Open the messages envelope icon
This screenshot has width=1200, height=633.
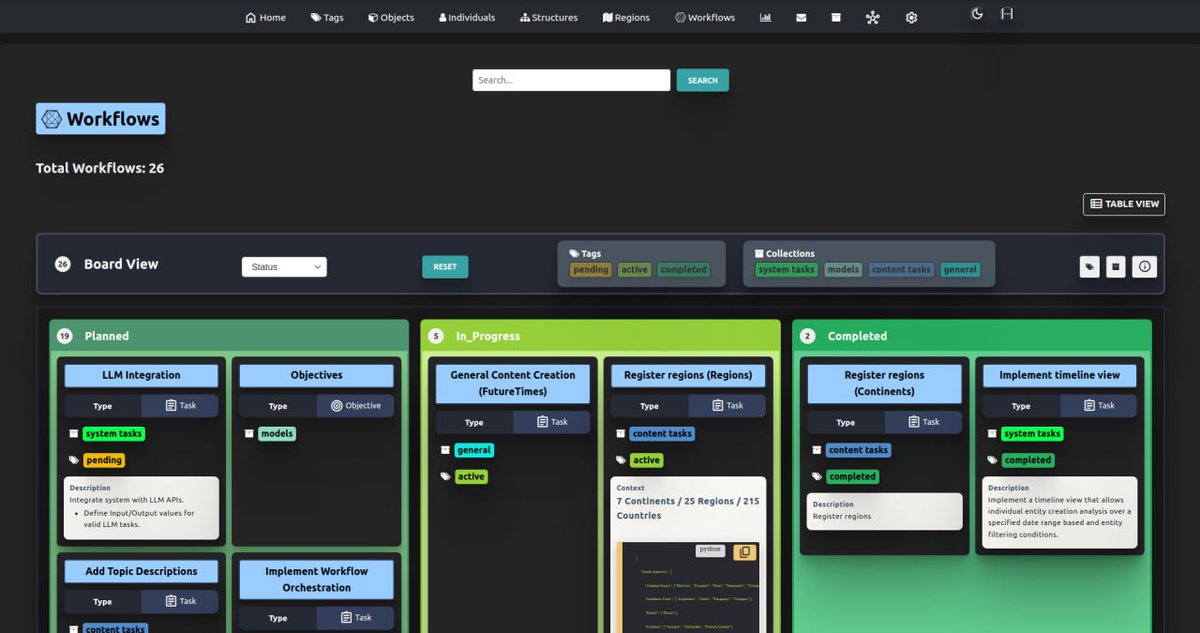800,17
